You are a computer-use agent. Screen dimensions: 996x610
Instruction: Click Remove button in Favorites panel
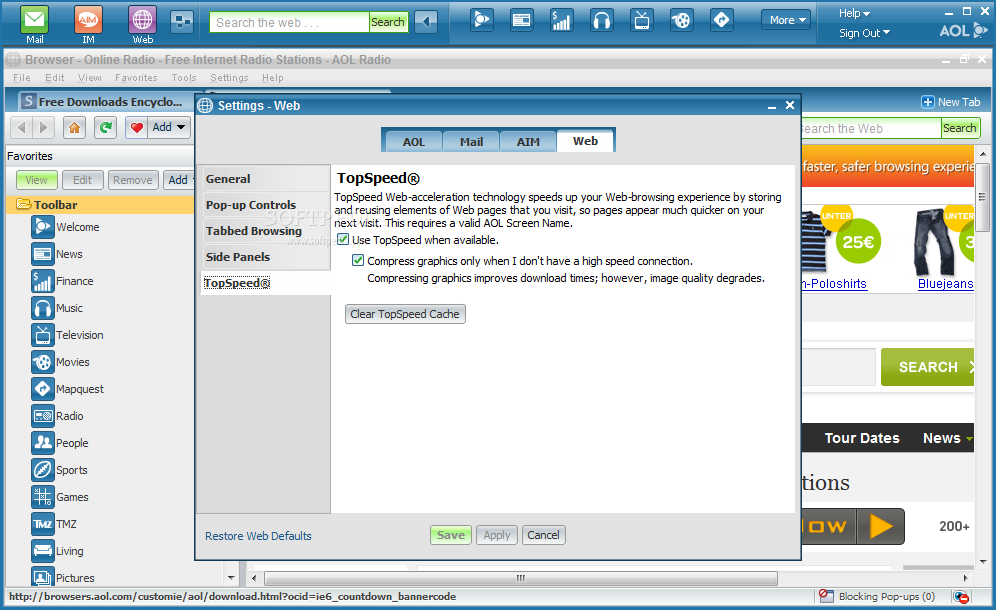(x=133, y=180)
